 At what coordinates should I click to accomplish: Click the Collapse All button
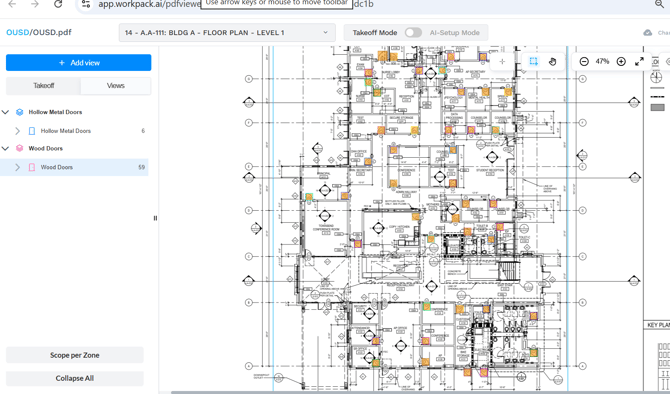[75, 378]
